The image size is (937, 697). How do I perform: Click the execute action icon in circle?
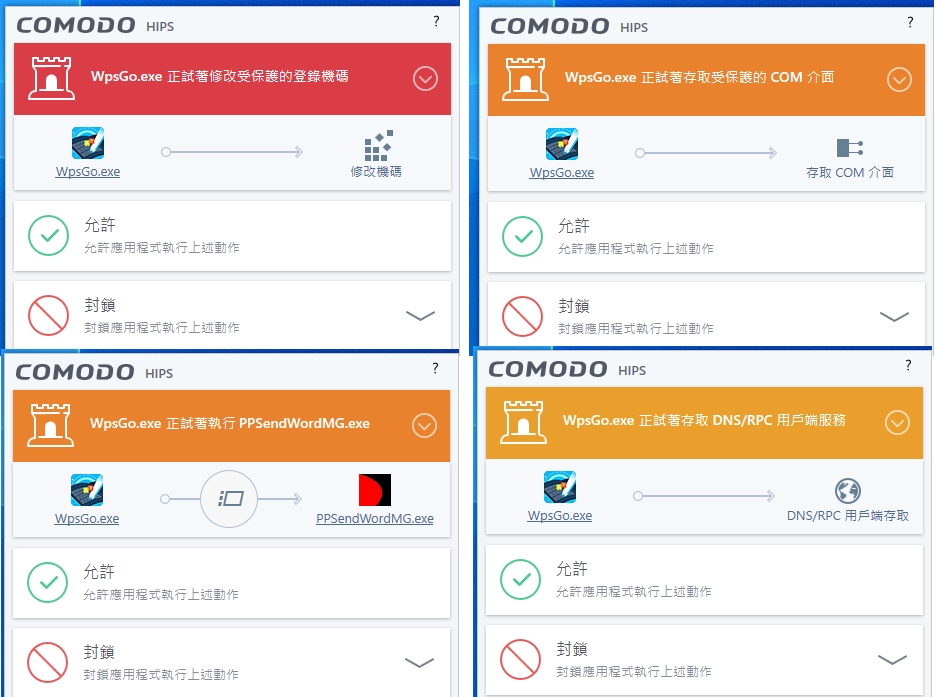click(229, 499)
